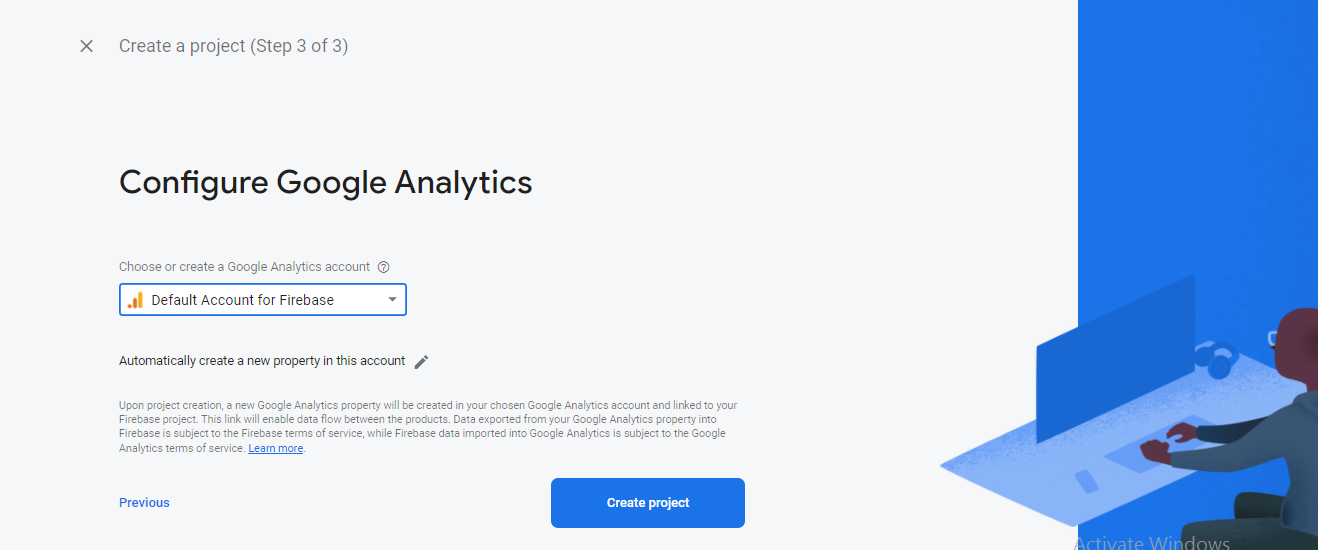Open the Default Account for Firebase dropdown

263,300
